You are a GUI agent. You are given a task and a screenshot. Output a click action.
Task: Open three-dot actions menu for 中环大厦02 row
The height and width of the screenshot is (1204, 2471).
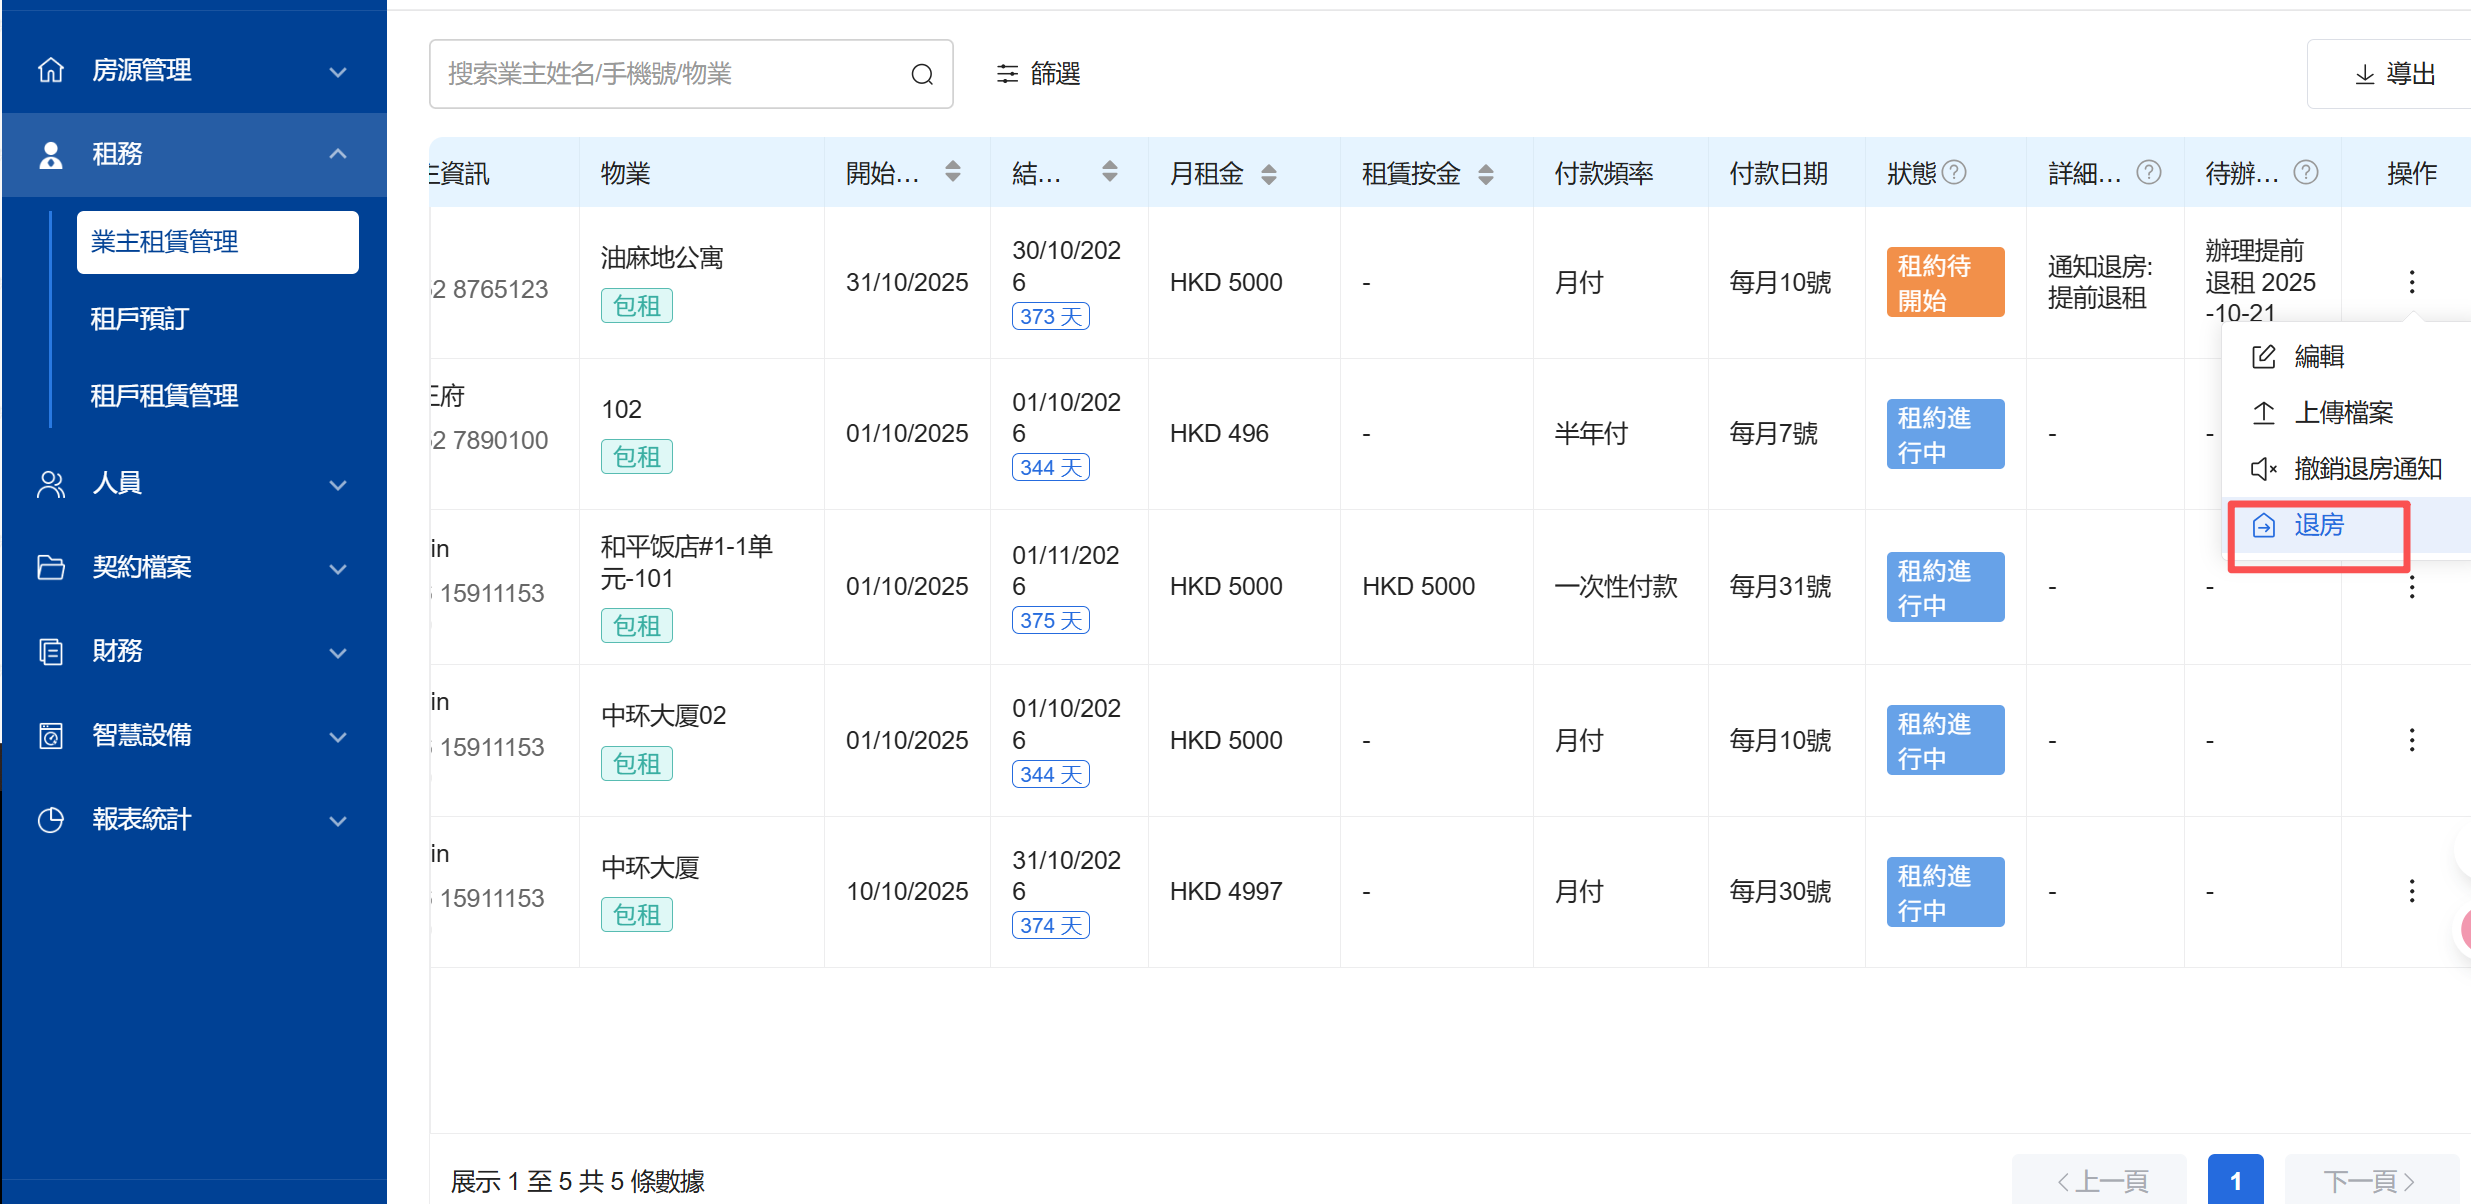click(2411, 740)
